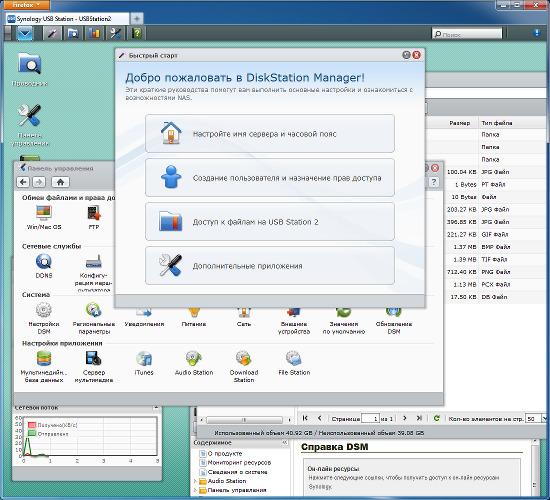The height and width of the screenshot is (500, 550).
Task: Open DDNS settings in Control Panel
Action: [44, 266]
